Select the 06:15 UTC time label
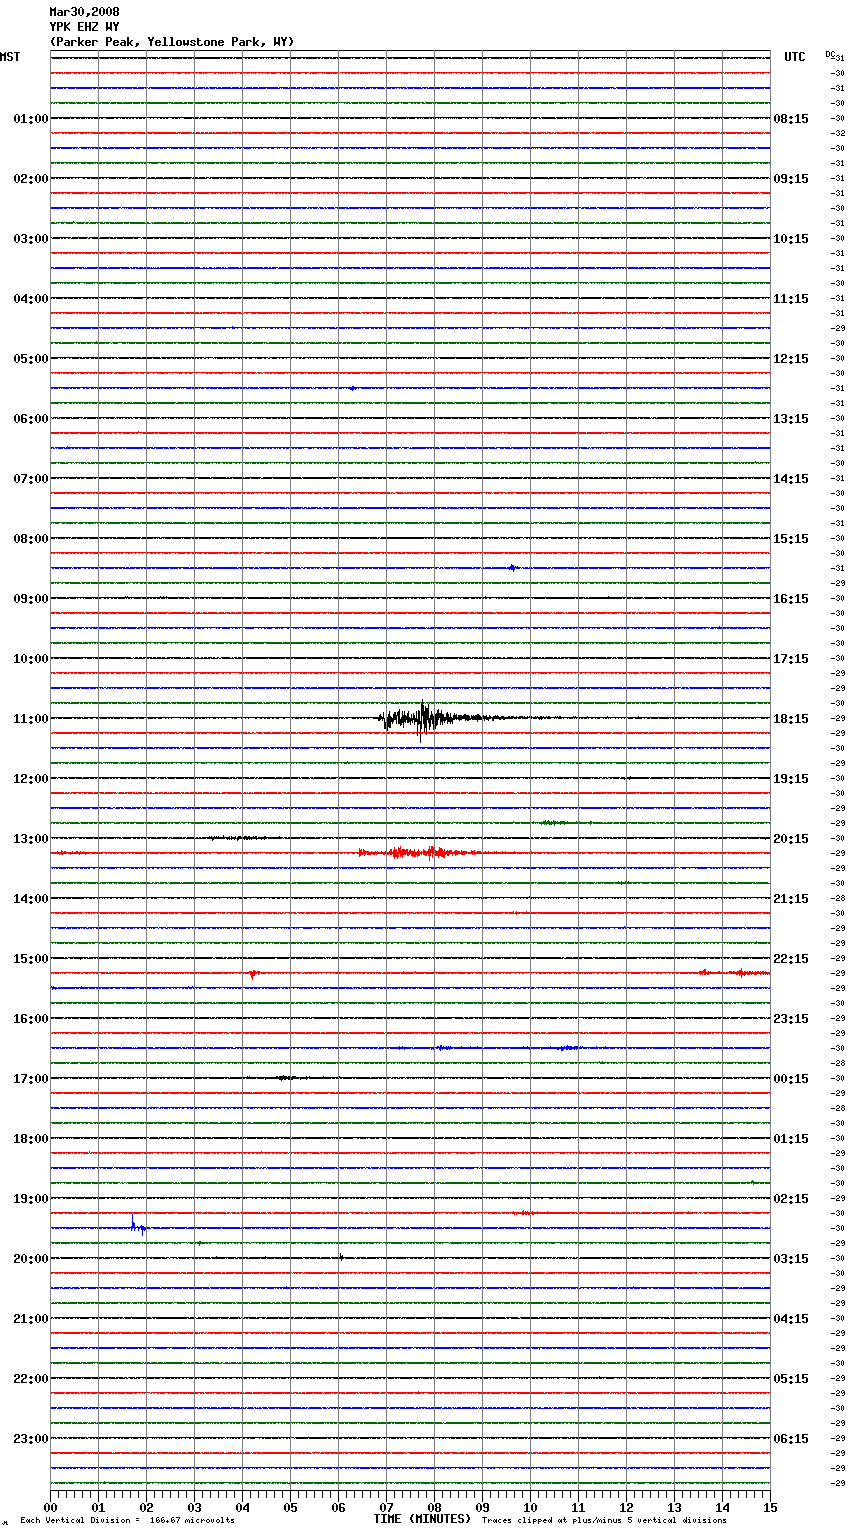This screenshot has height=1534, width=850. [x=791, y=1439]
